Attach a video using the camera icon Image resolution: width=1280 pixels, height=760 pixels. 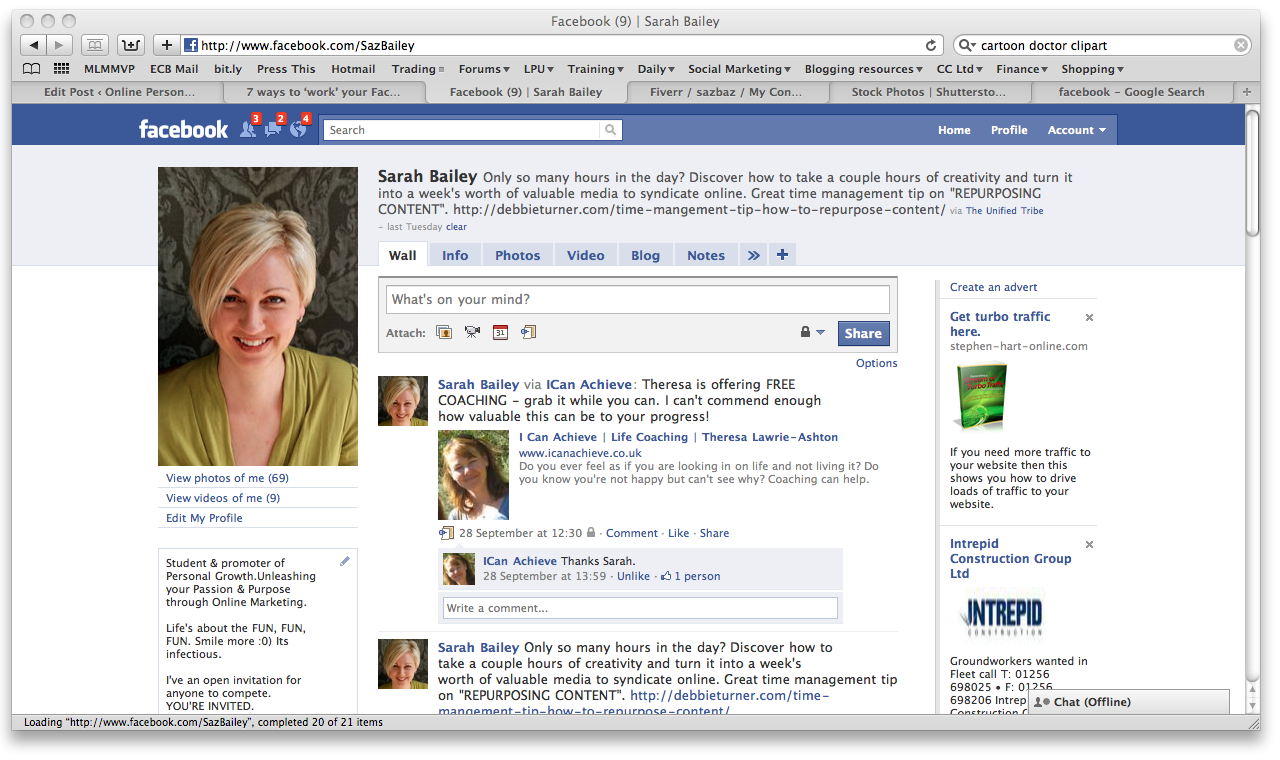point(471,331)
